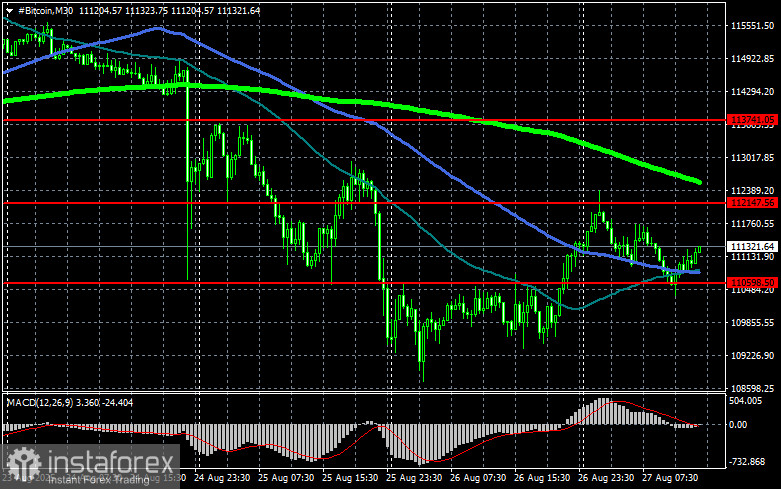Select the #Bitcoin,M30 chart title

[45, 10]
